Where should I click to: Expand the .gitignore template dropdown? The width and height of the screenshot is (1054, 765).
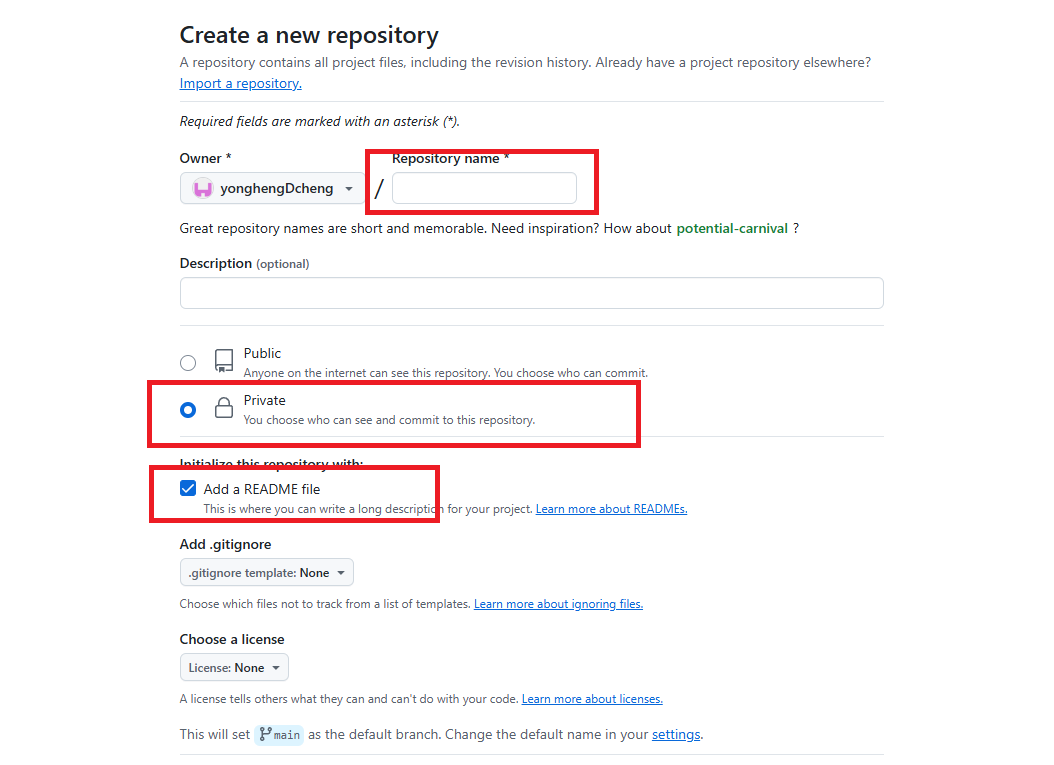[267, 573]
